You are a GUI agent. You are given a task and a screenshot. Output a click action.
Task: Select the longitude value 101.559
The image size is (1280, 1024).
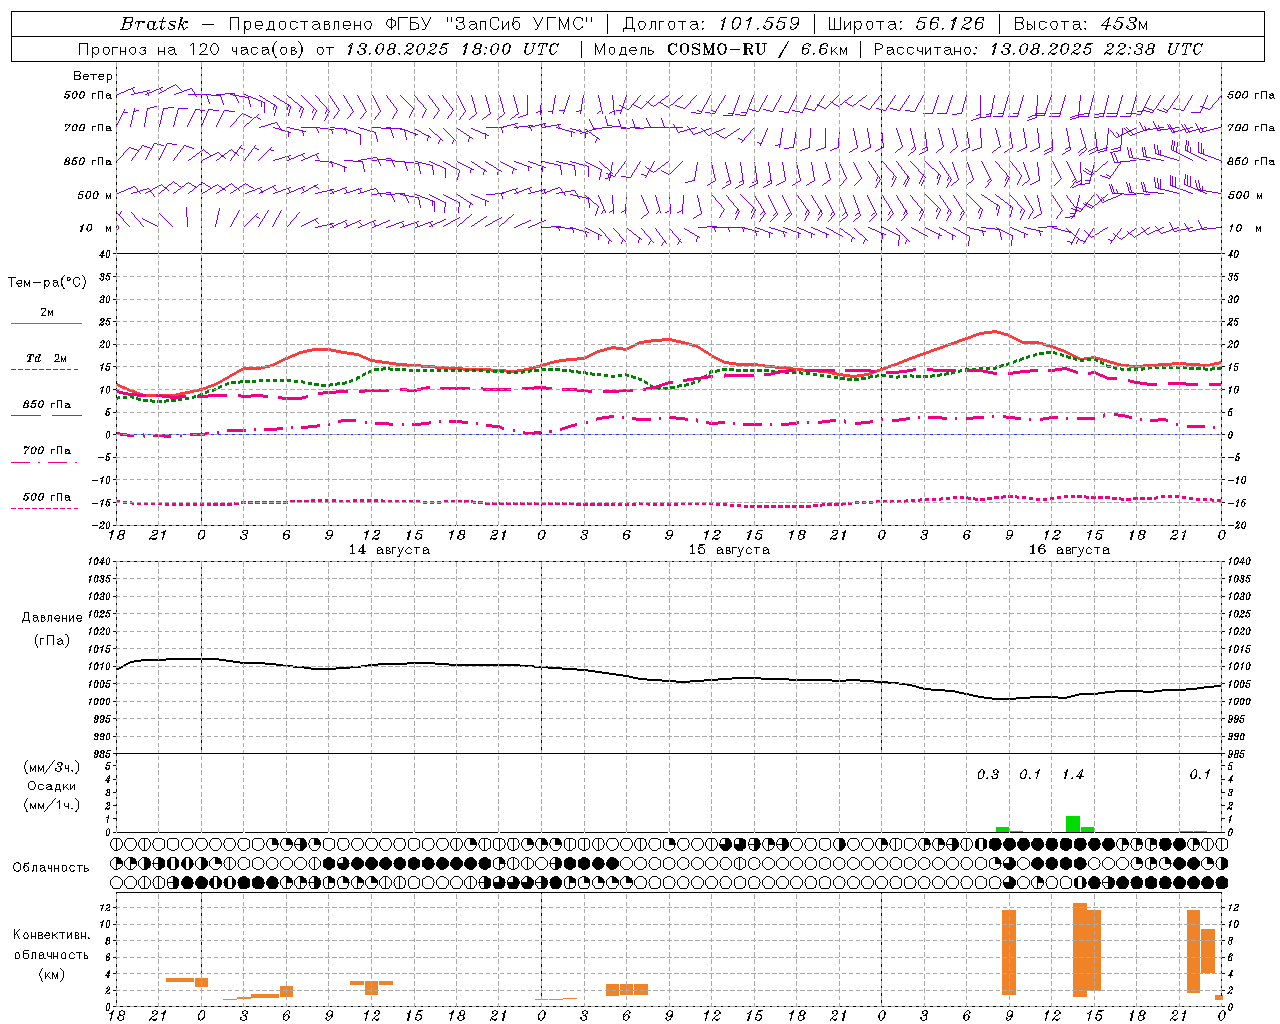(x=759, y=24)
